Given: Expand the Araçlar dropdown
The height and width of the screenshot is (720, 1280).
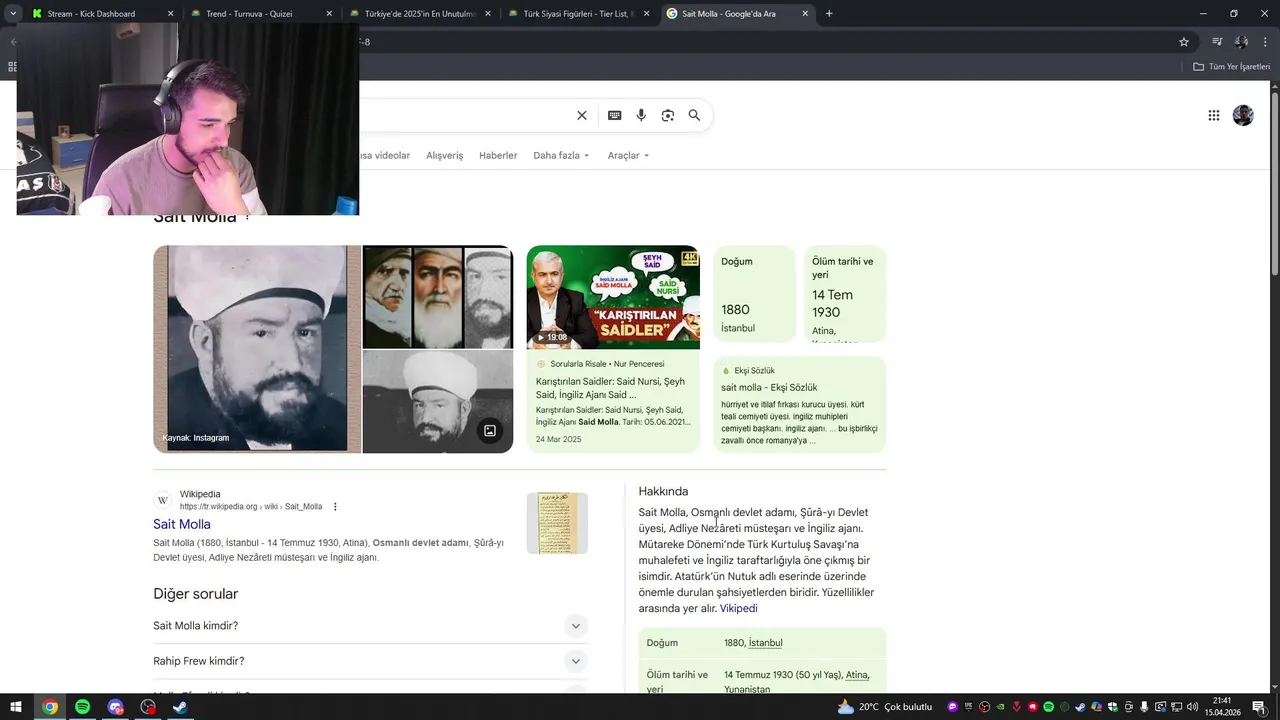Looking at the screenshot, I should click(x=629, y=156).
